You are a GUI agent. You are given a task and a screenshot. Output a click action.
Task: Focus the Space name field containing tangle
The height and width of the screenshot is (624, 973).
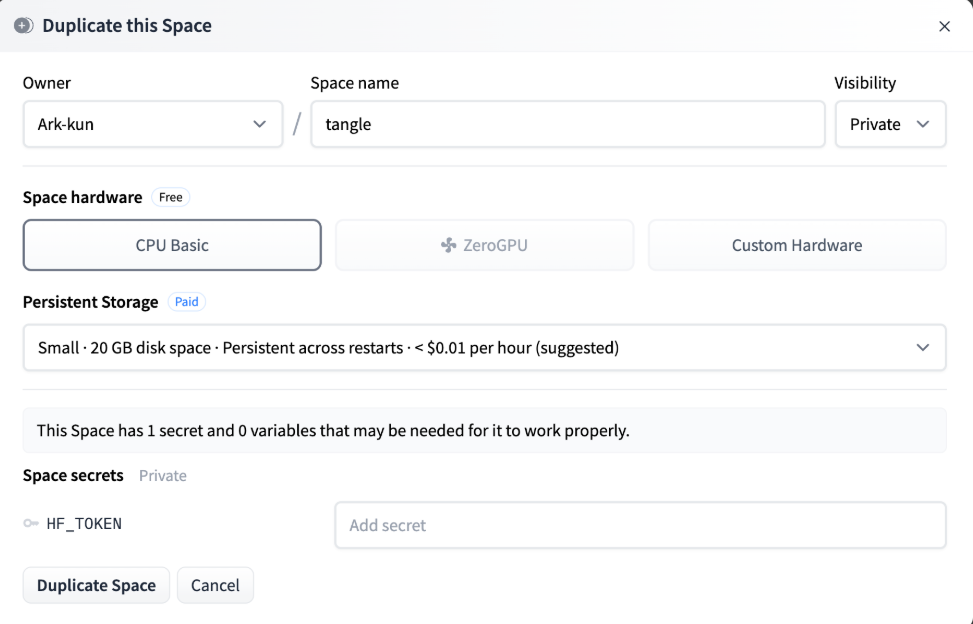tap(567, 124)
